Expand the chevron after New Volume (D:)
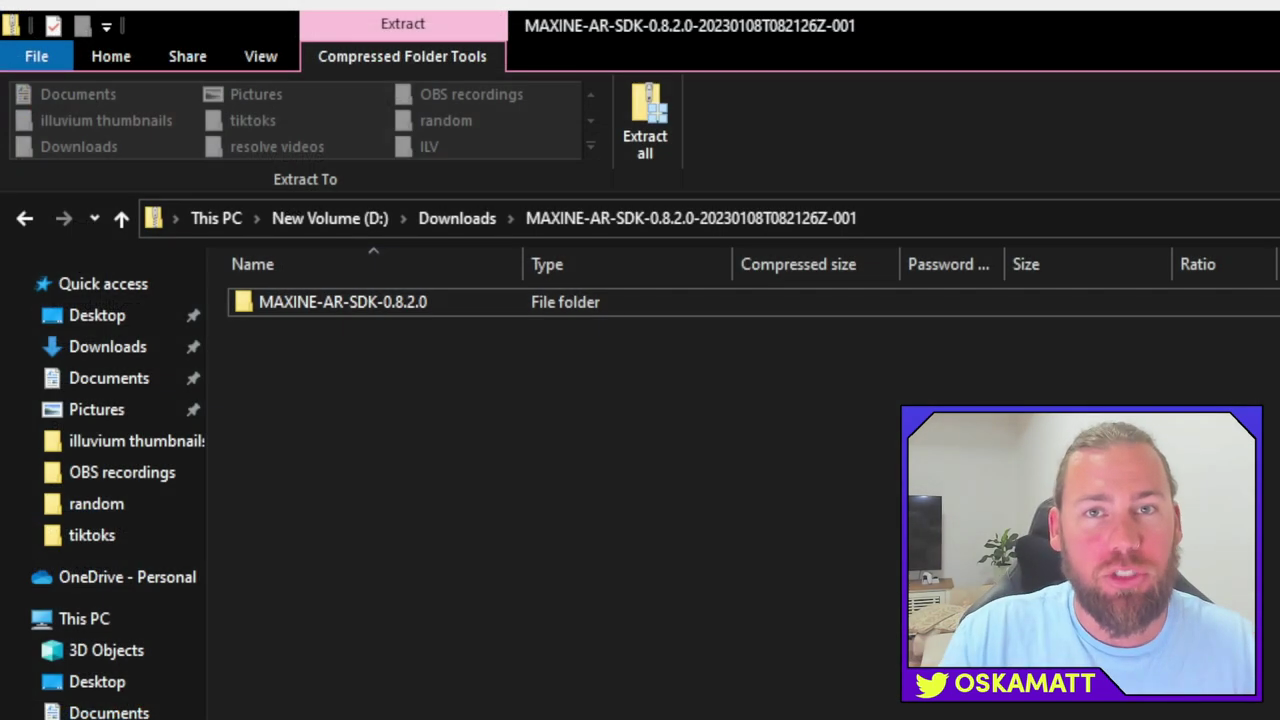1280x720 pixels. tap(403, 218)
